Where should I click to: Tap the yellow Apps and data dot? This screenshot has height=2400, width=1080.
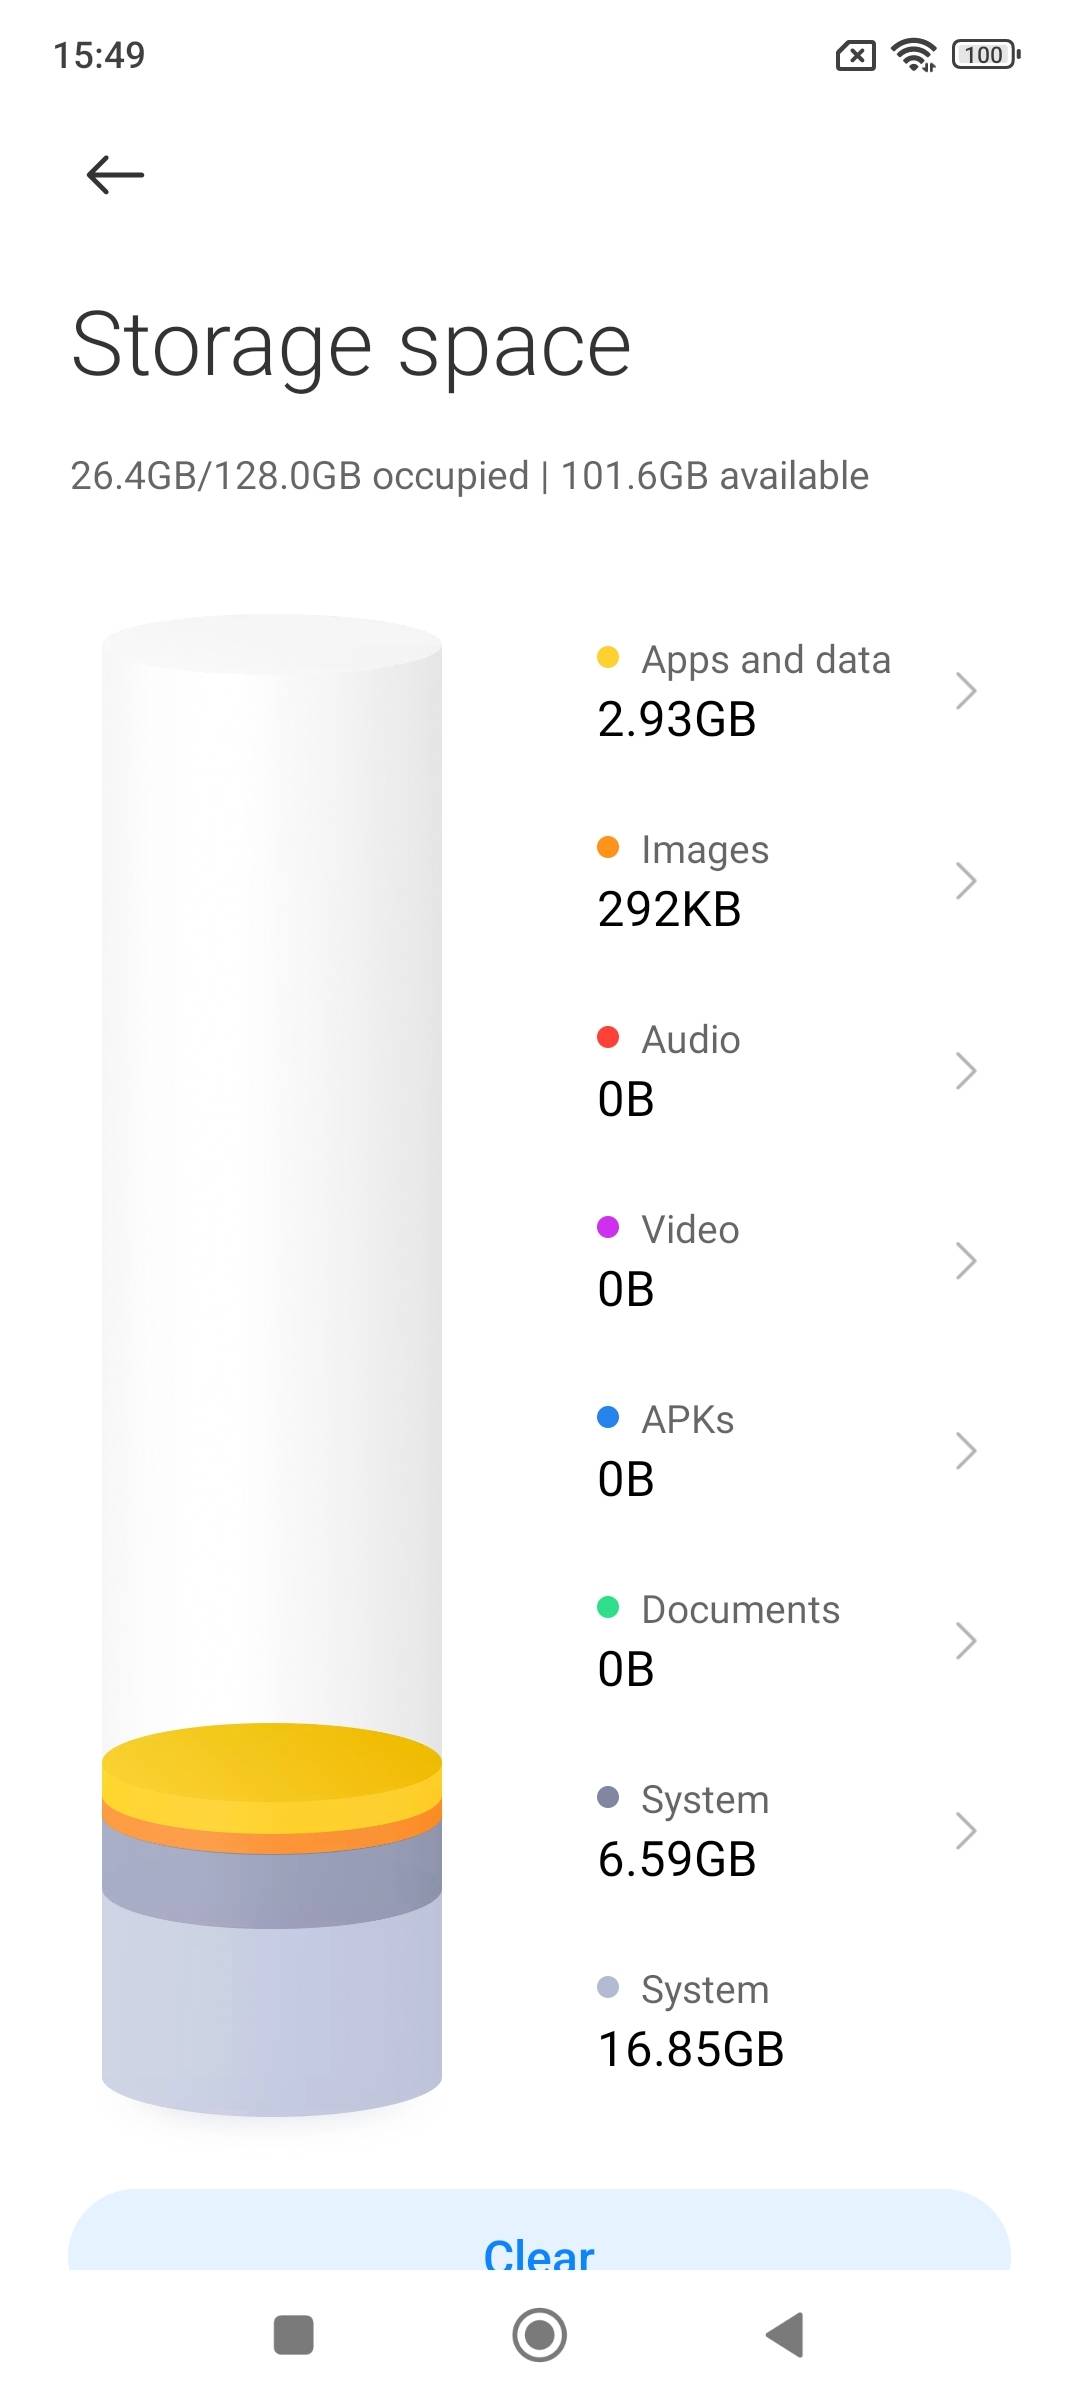[608, 657]
